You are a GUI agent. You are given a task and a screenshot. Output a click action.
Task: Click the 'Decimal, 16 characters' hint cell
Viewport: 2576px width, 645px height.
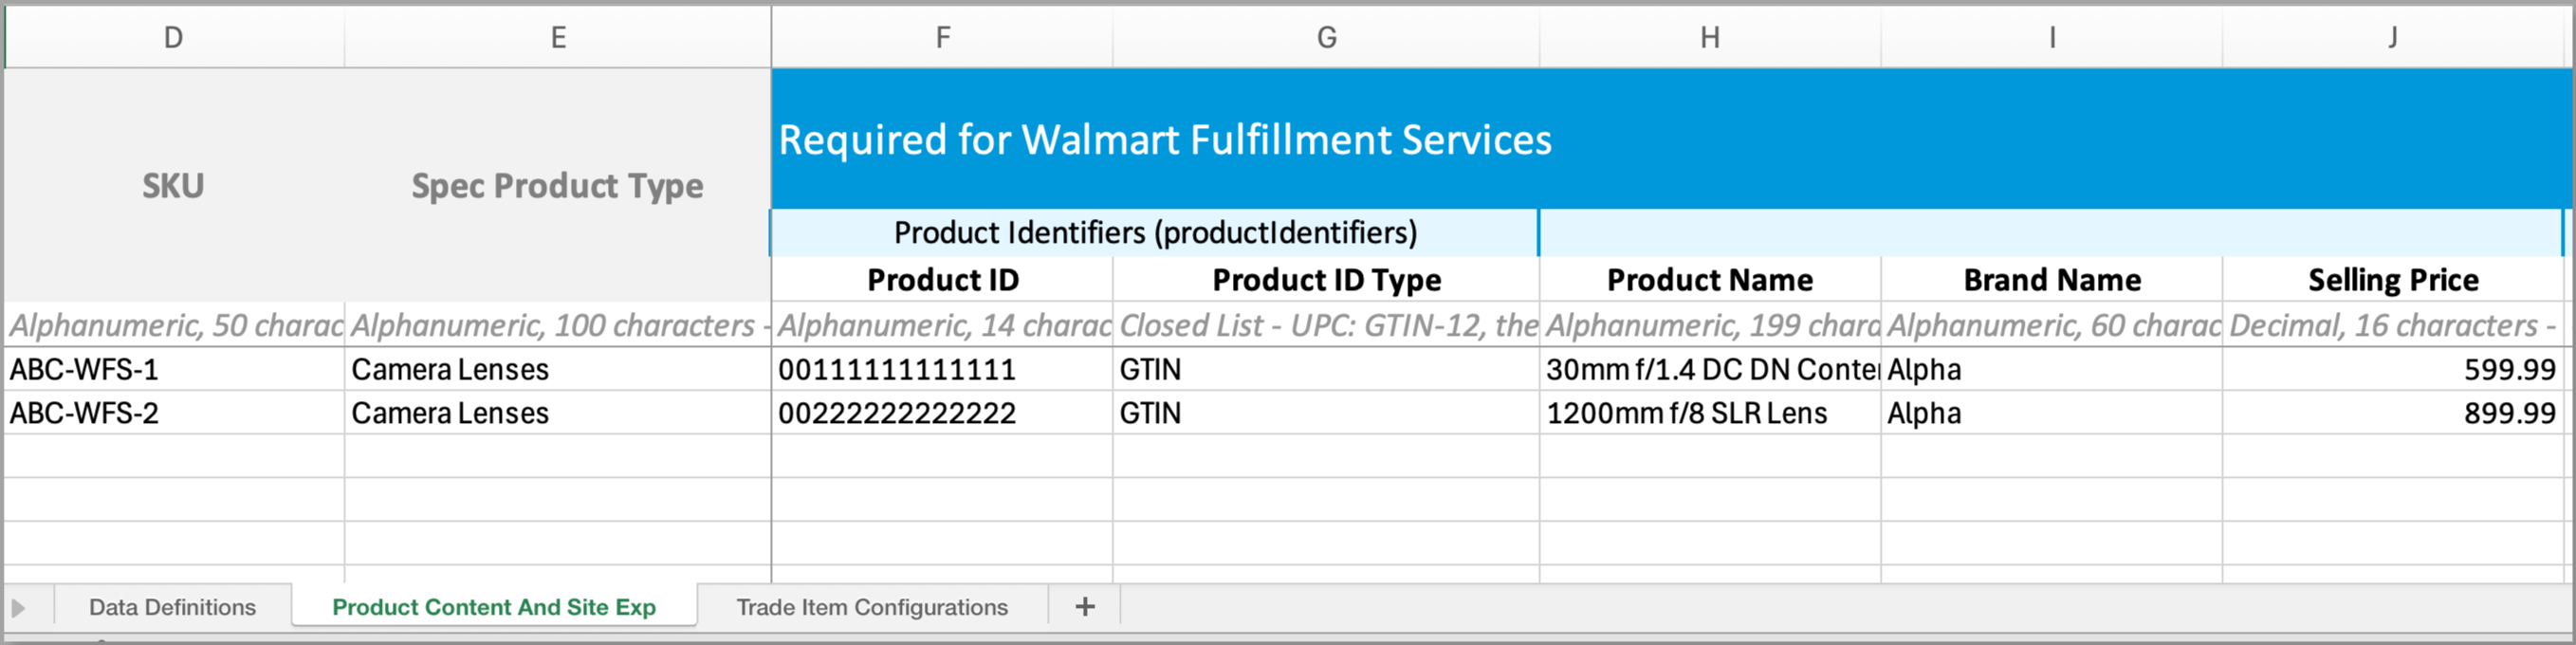click(x=2393, y=325)
